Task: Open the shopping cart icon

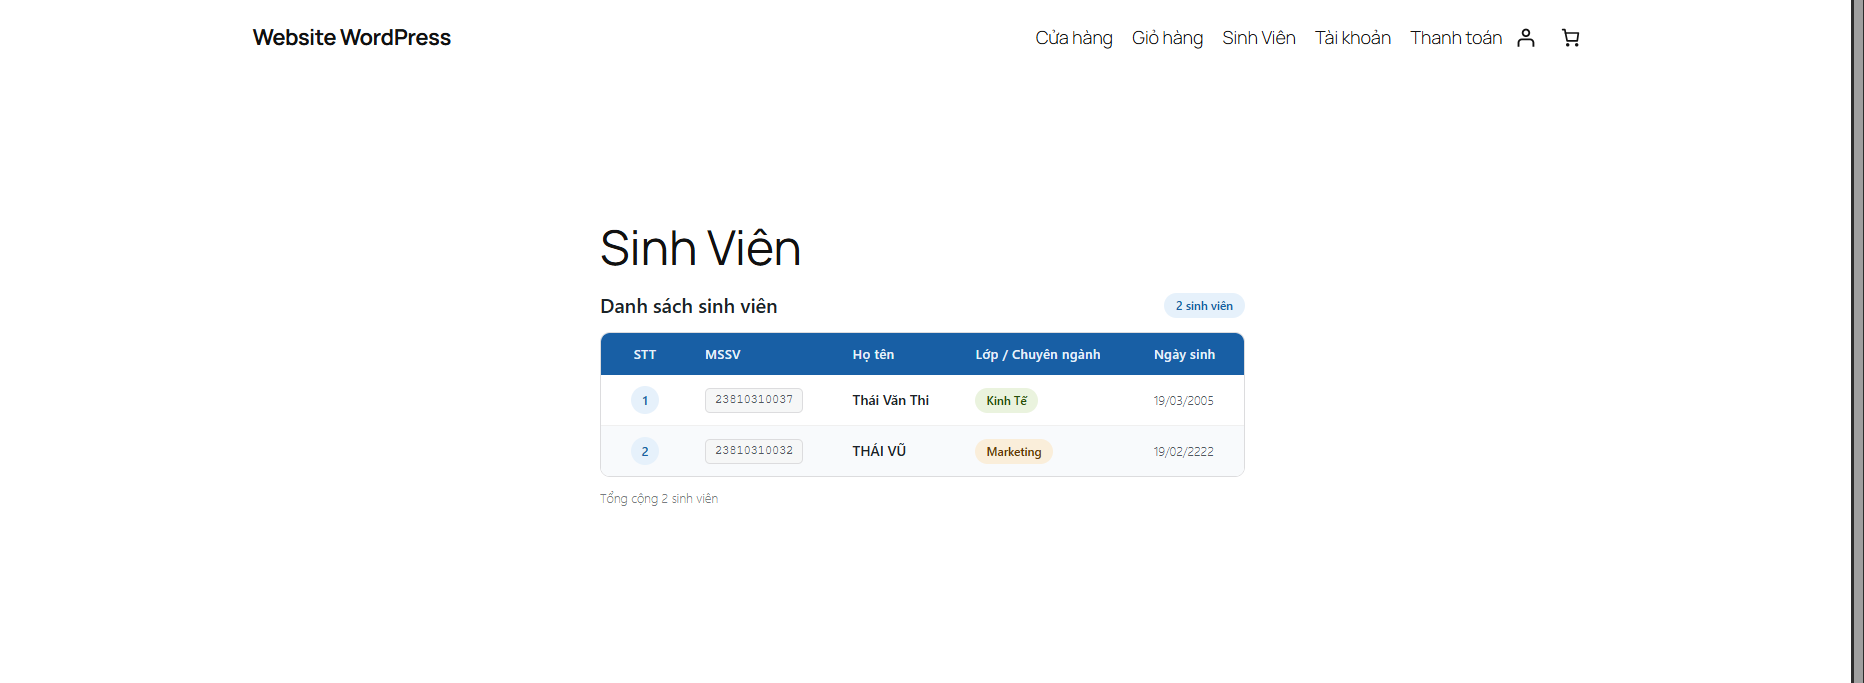Action: tap(1571, 38)
